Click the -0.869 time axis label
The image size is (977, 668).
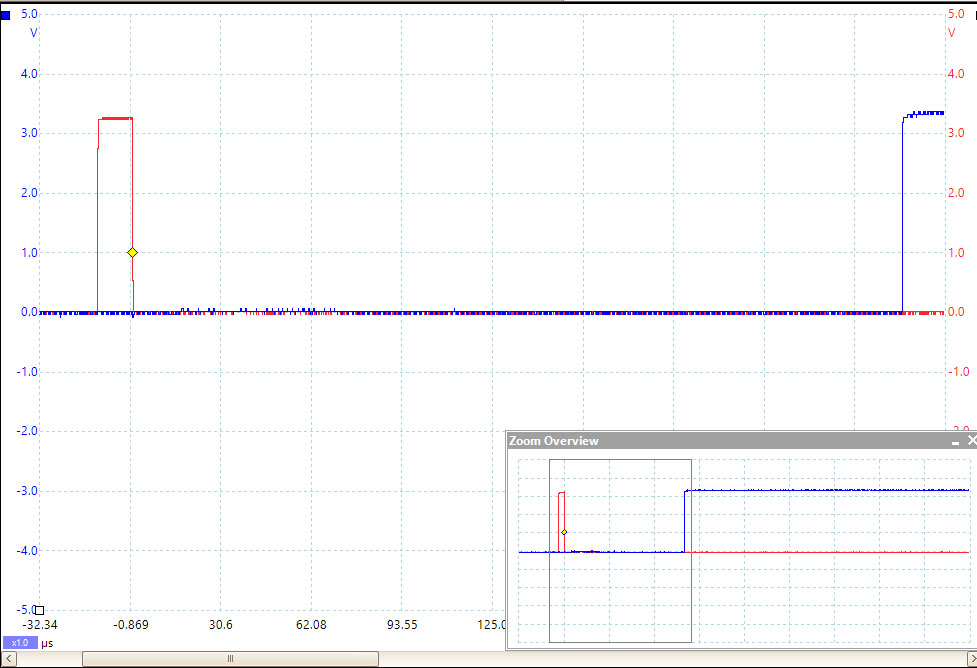131,625
